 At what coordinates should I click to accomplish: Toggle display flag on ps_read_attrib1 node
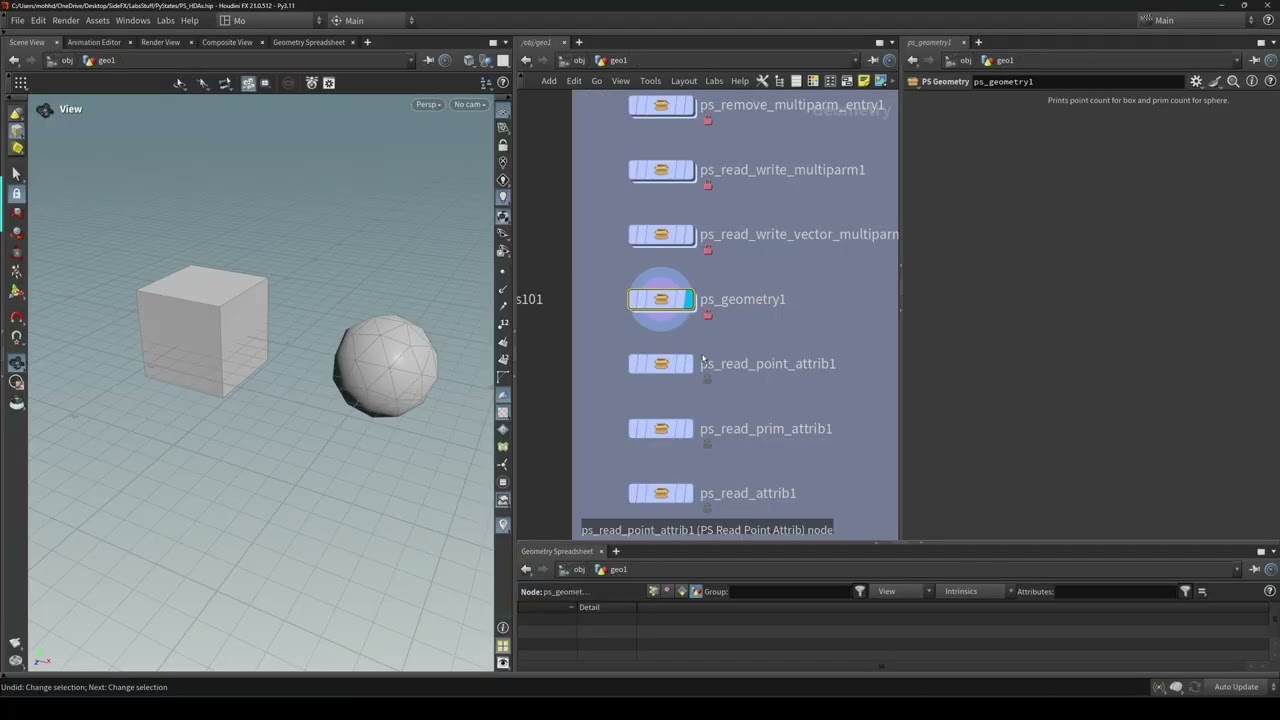click(688, 493)
